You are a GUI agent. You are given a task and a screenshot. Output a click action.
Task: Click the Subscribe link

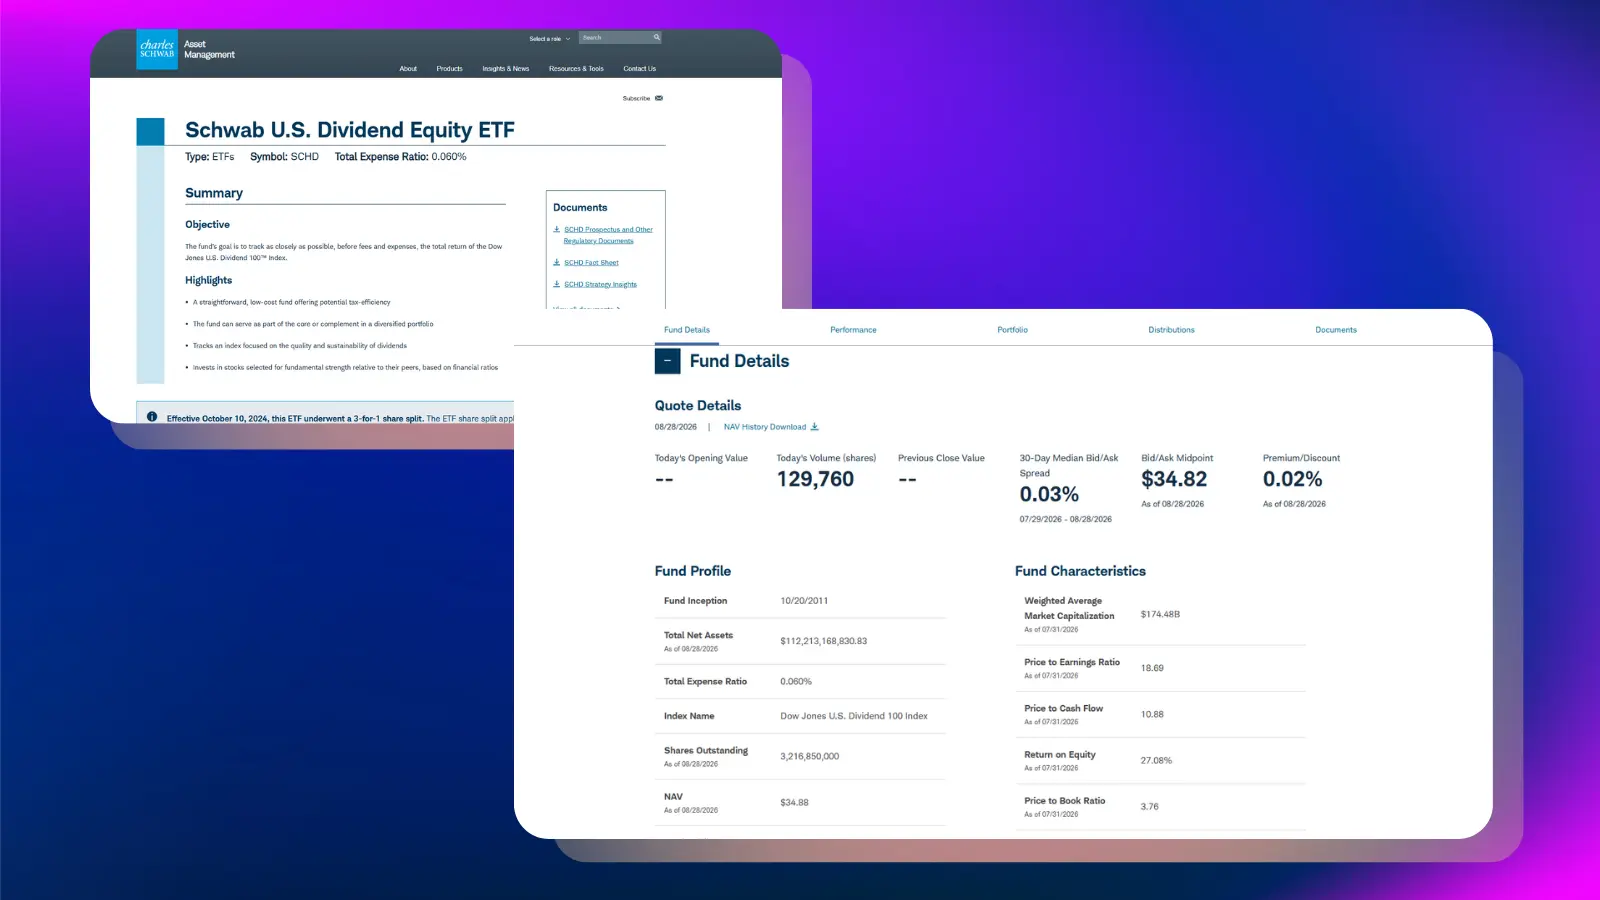[636, 98]
